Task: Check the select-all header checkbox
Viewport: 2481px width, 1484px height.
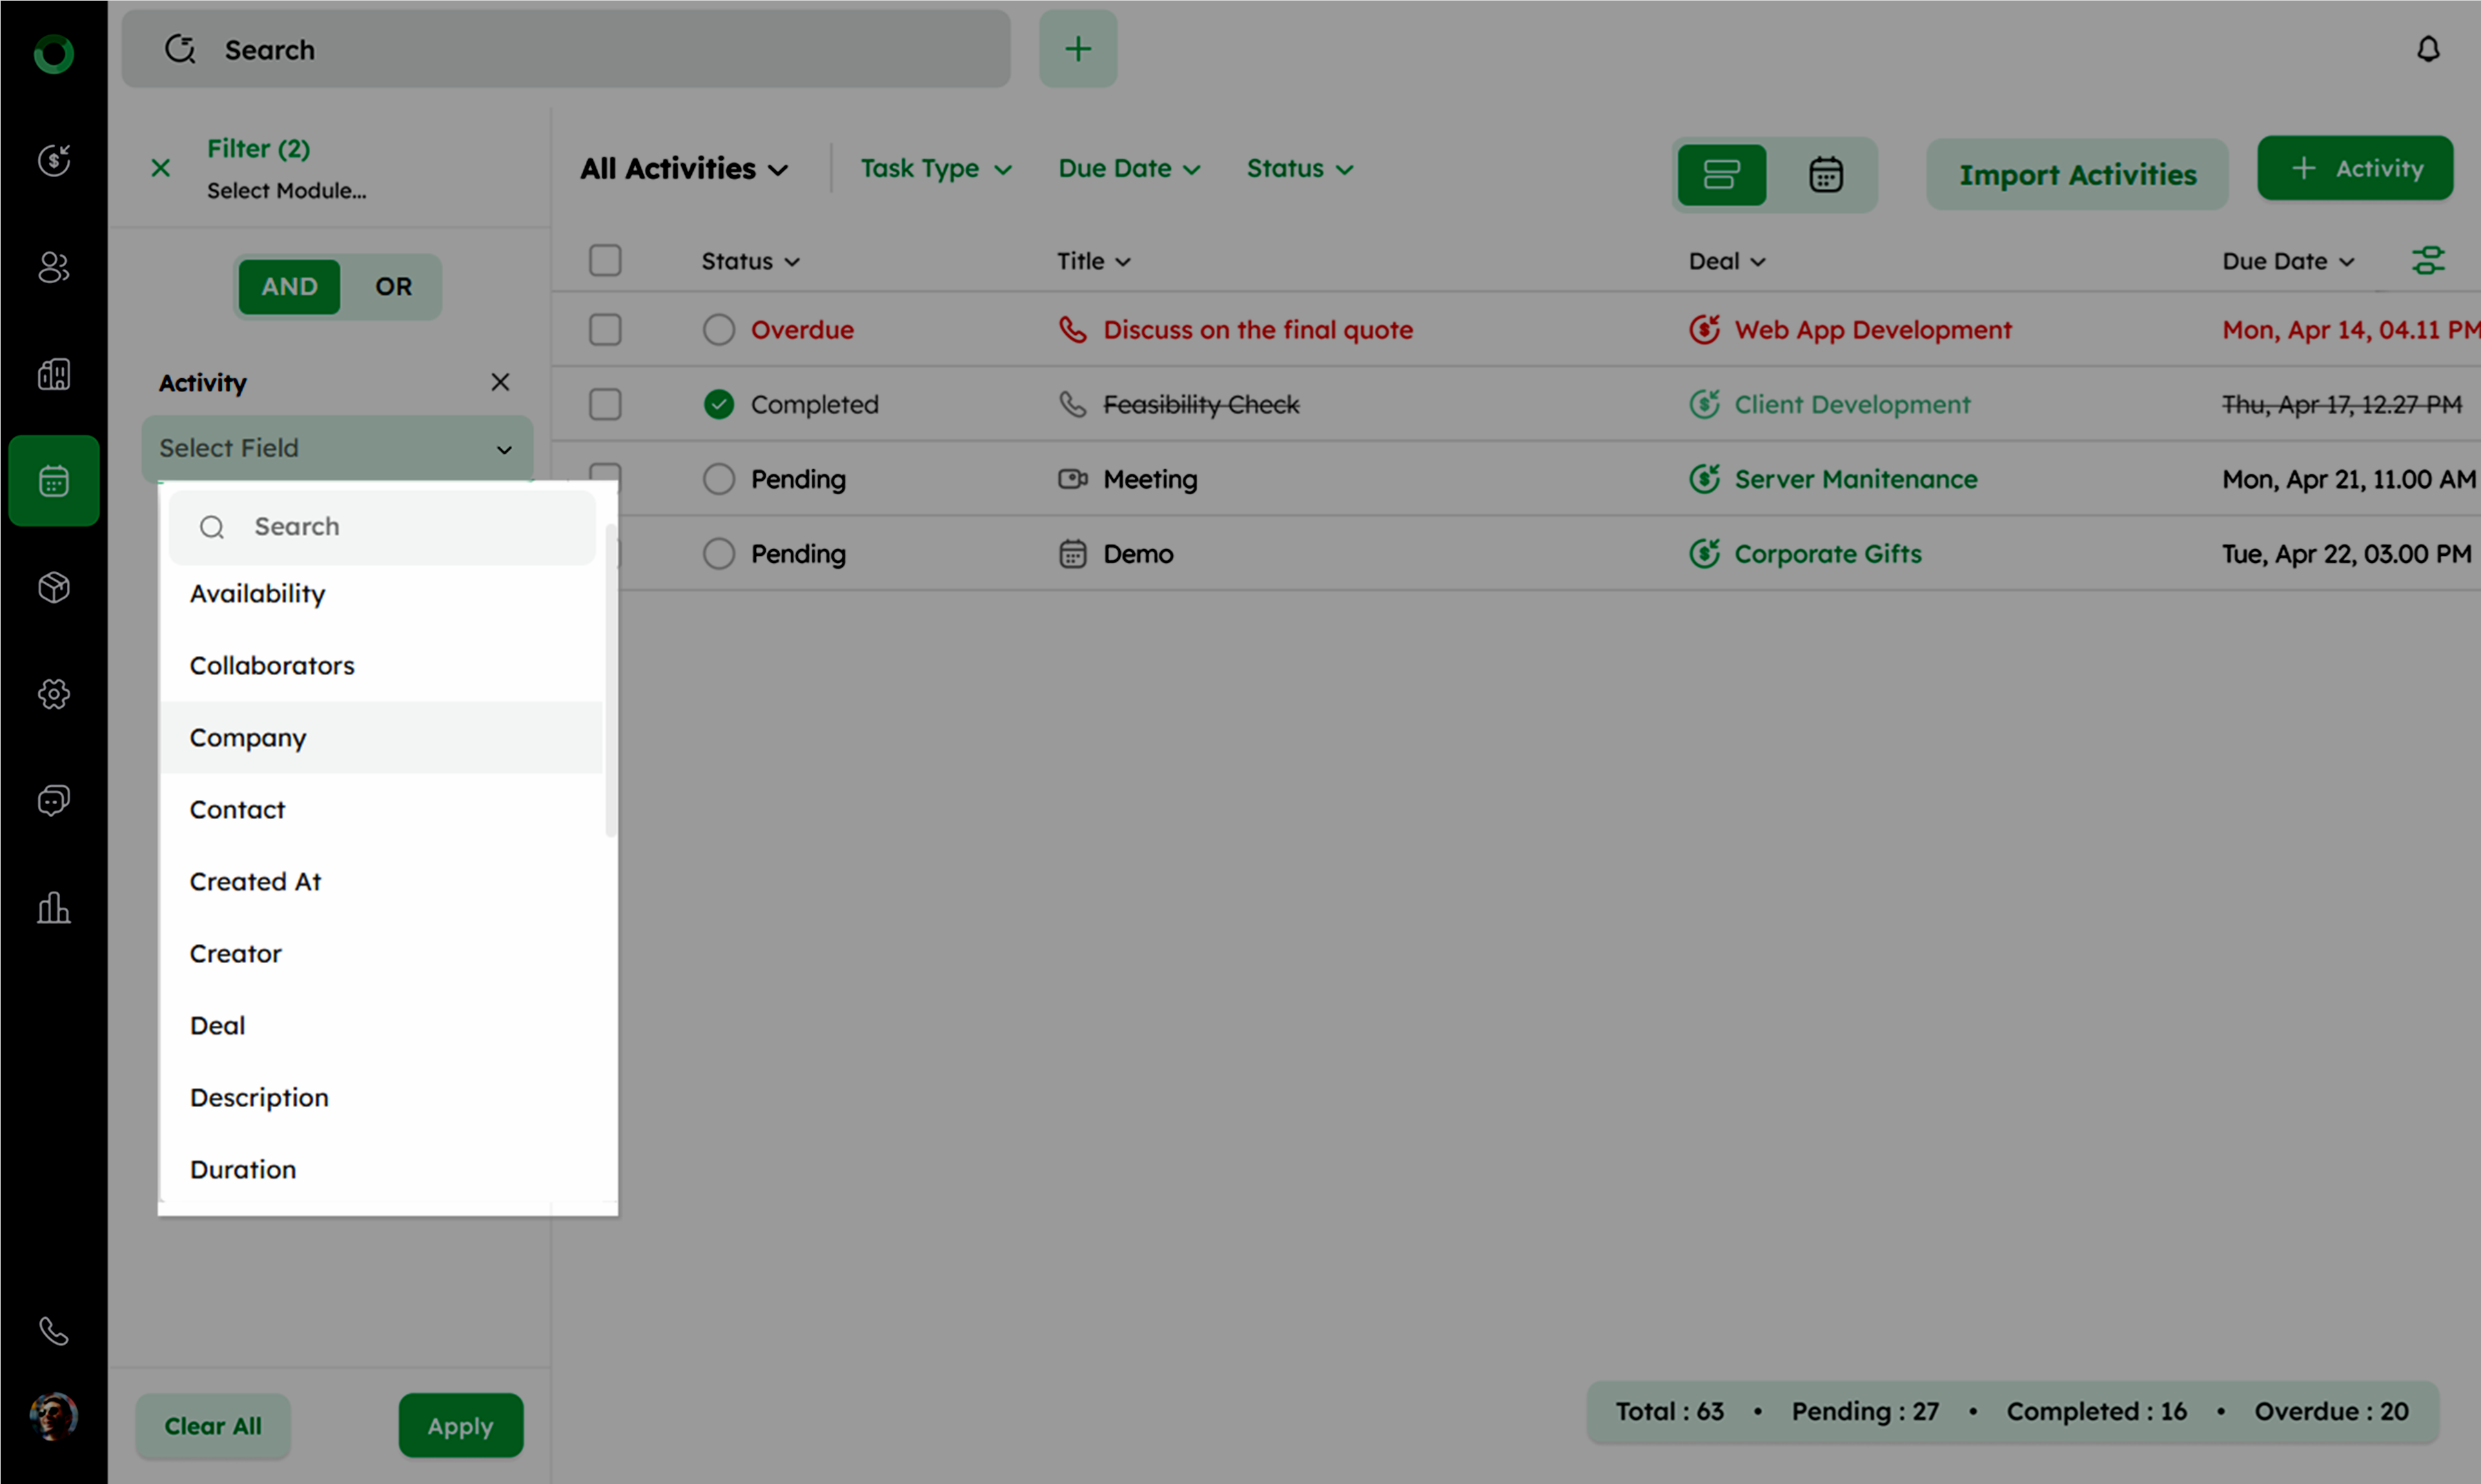Action: 605,261
